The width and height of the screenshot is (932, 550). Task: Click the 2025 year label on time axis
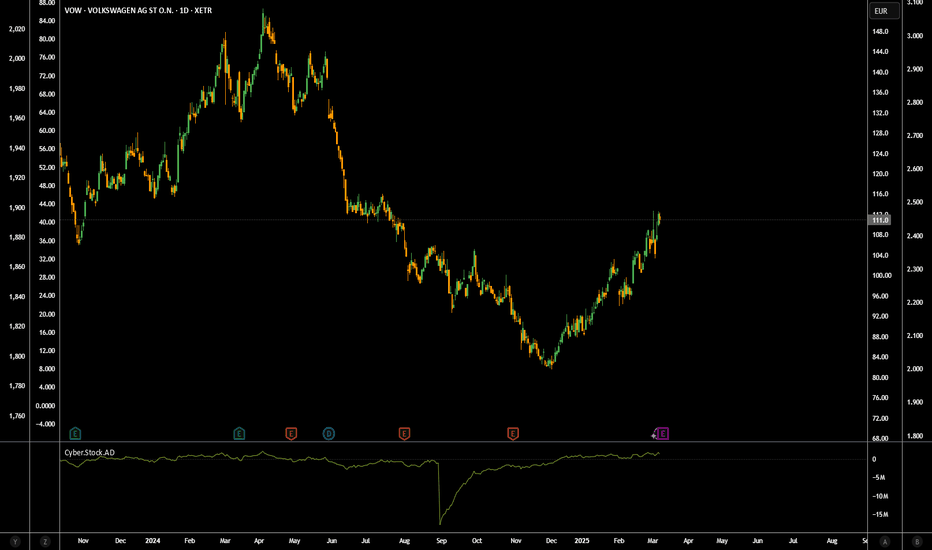tap(582, 540)
